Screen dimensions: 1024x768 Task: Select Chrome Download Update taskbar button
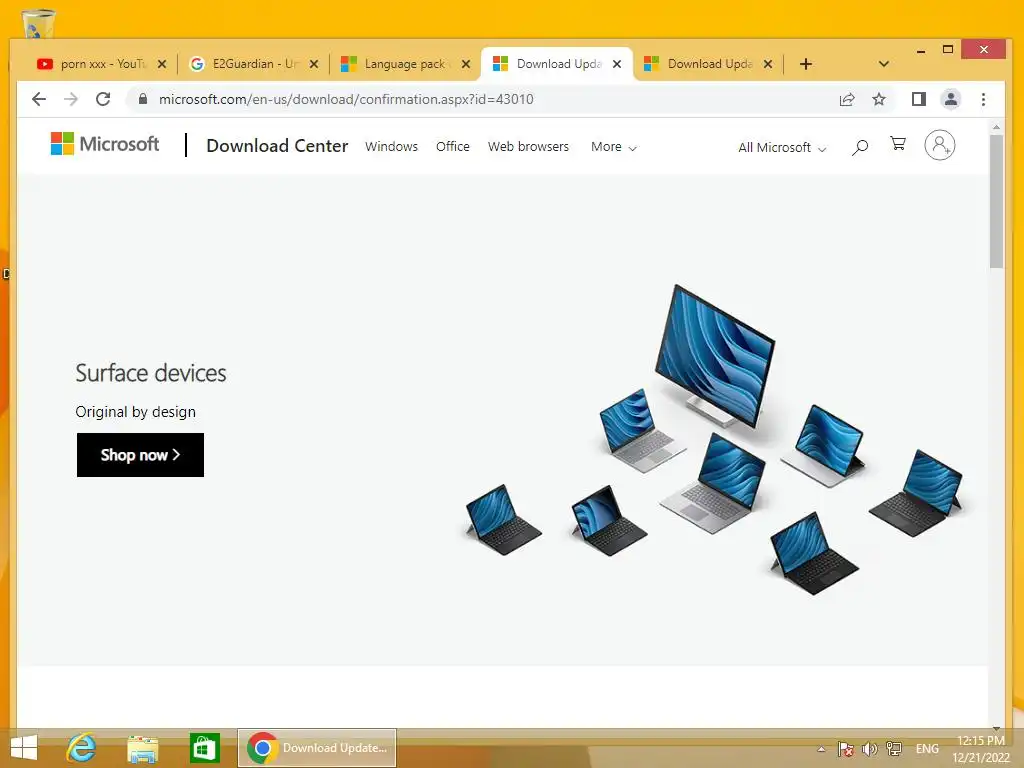[317, 748]
